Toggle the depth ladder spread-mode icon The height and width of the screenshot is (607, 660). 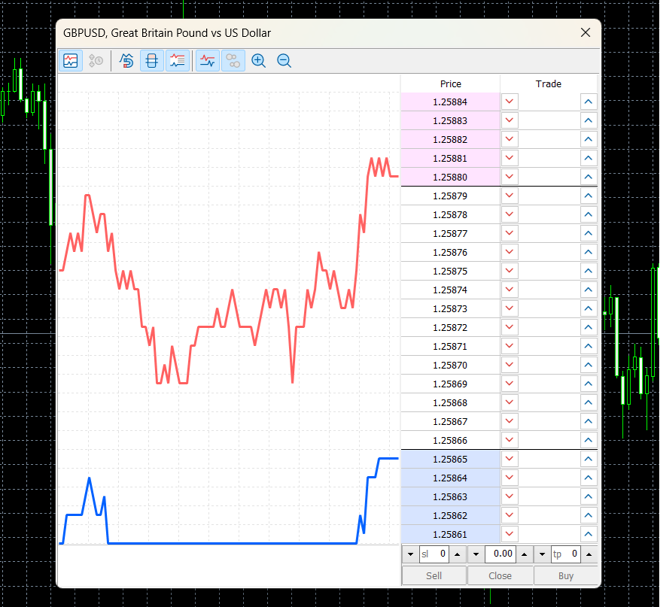pyautogui.click(x=152, y=61)
